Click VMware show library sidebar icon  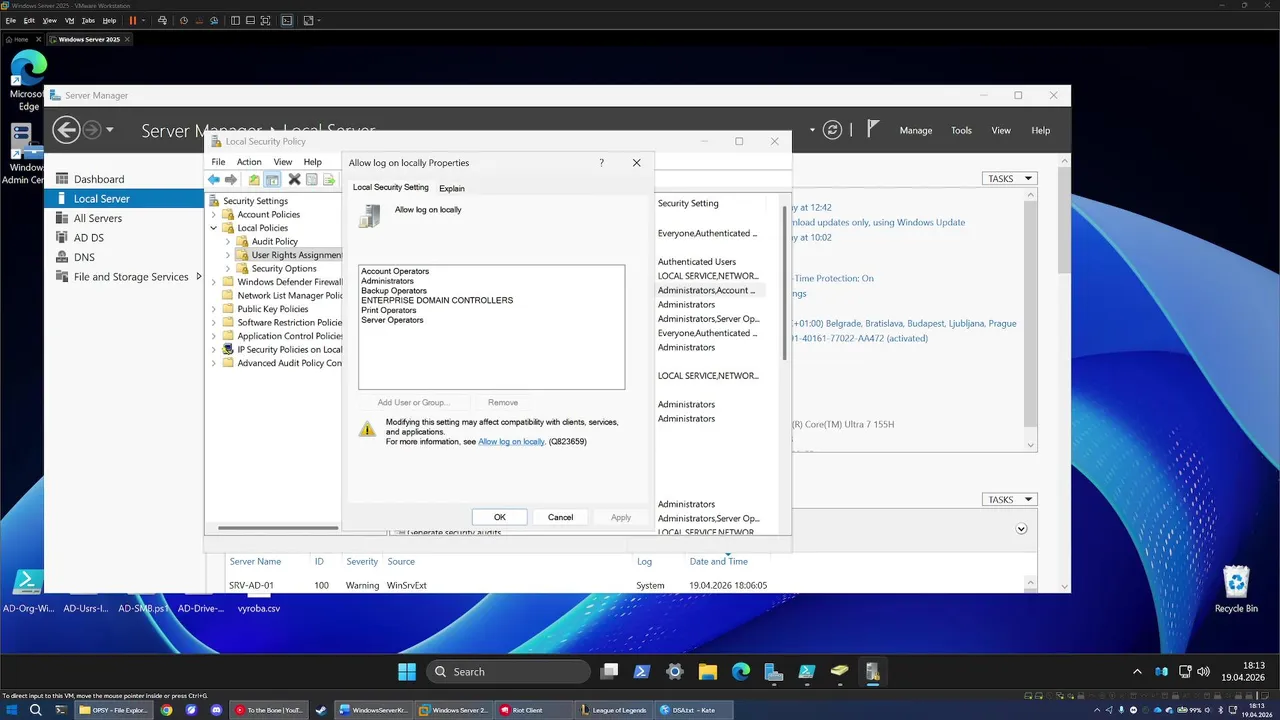point(235,20)
